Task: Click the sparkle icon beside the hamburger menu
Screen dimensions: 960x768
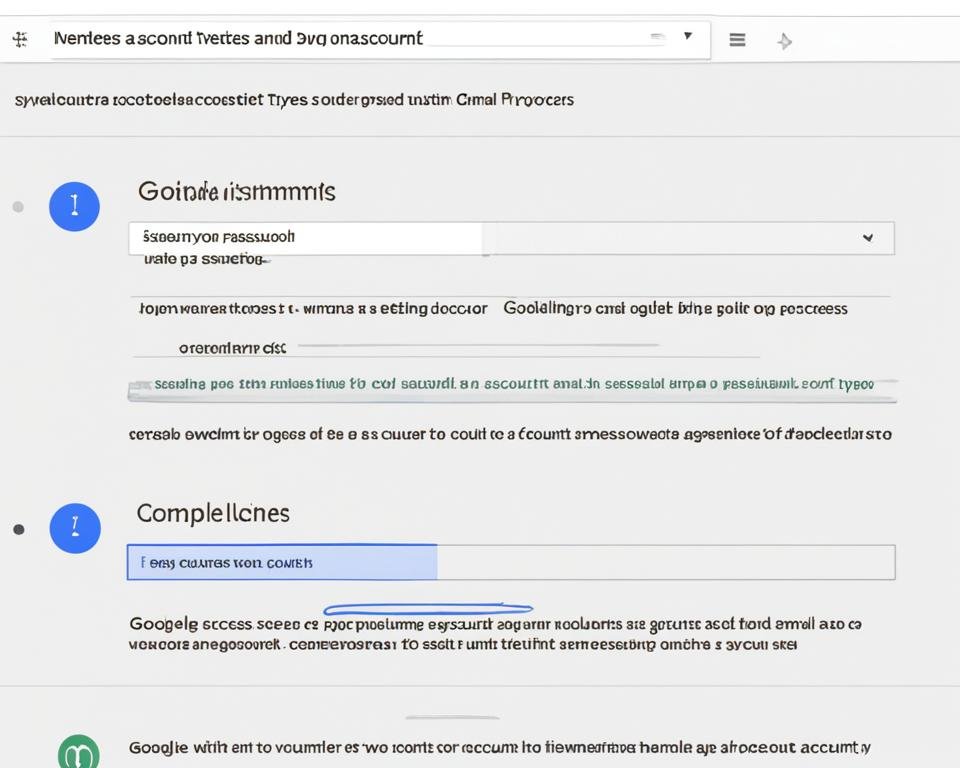Action: pyautogui.click(x=785, y=41)
